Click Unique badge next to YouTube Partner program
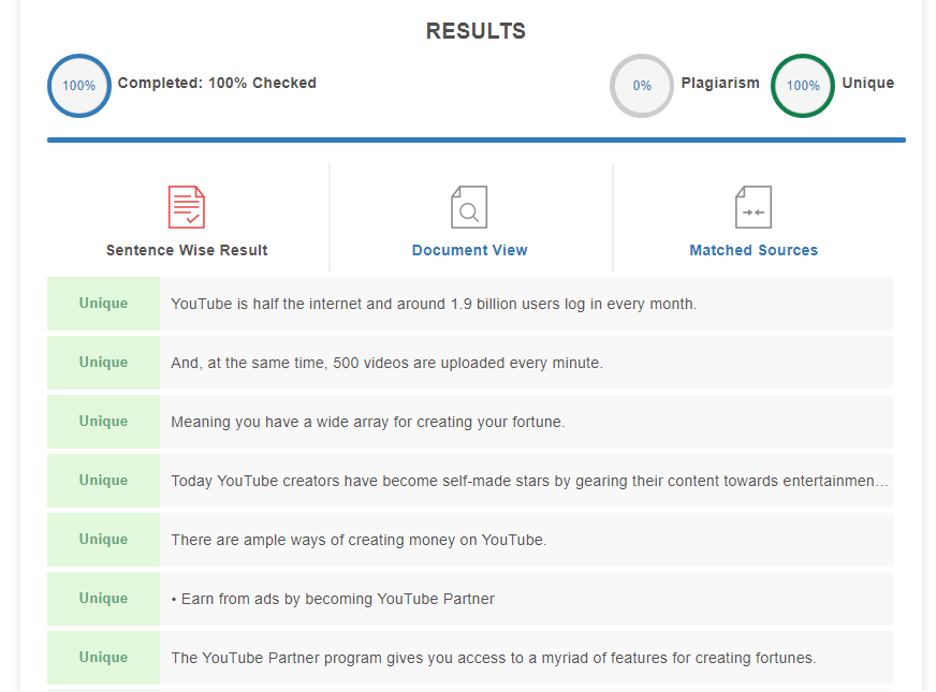 tap(103, 658)
